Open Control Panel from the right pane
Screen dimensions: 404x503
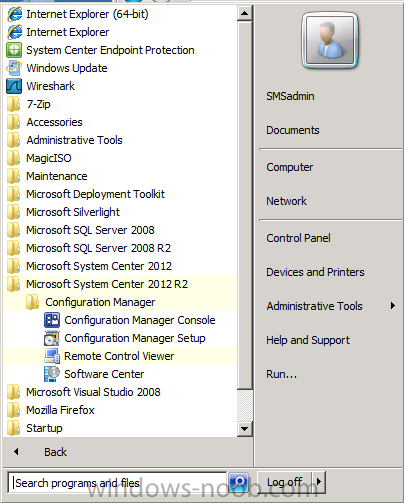click(298, 238)
